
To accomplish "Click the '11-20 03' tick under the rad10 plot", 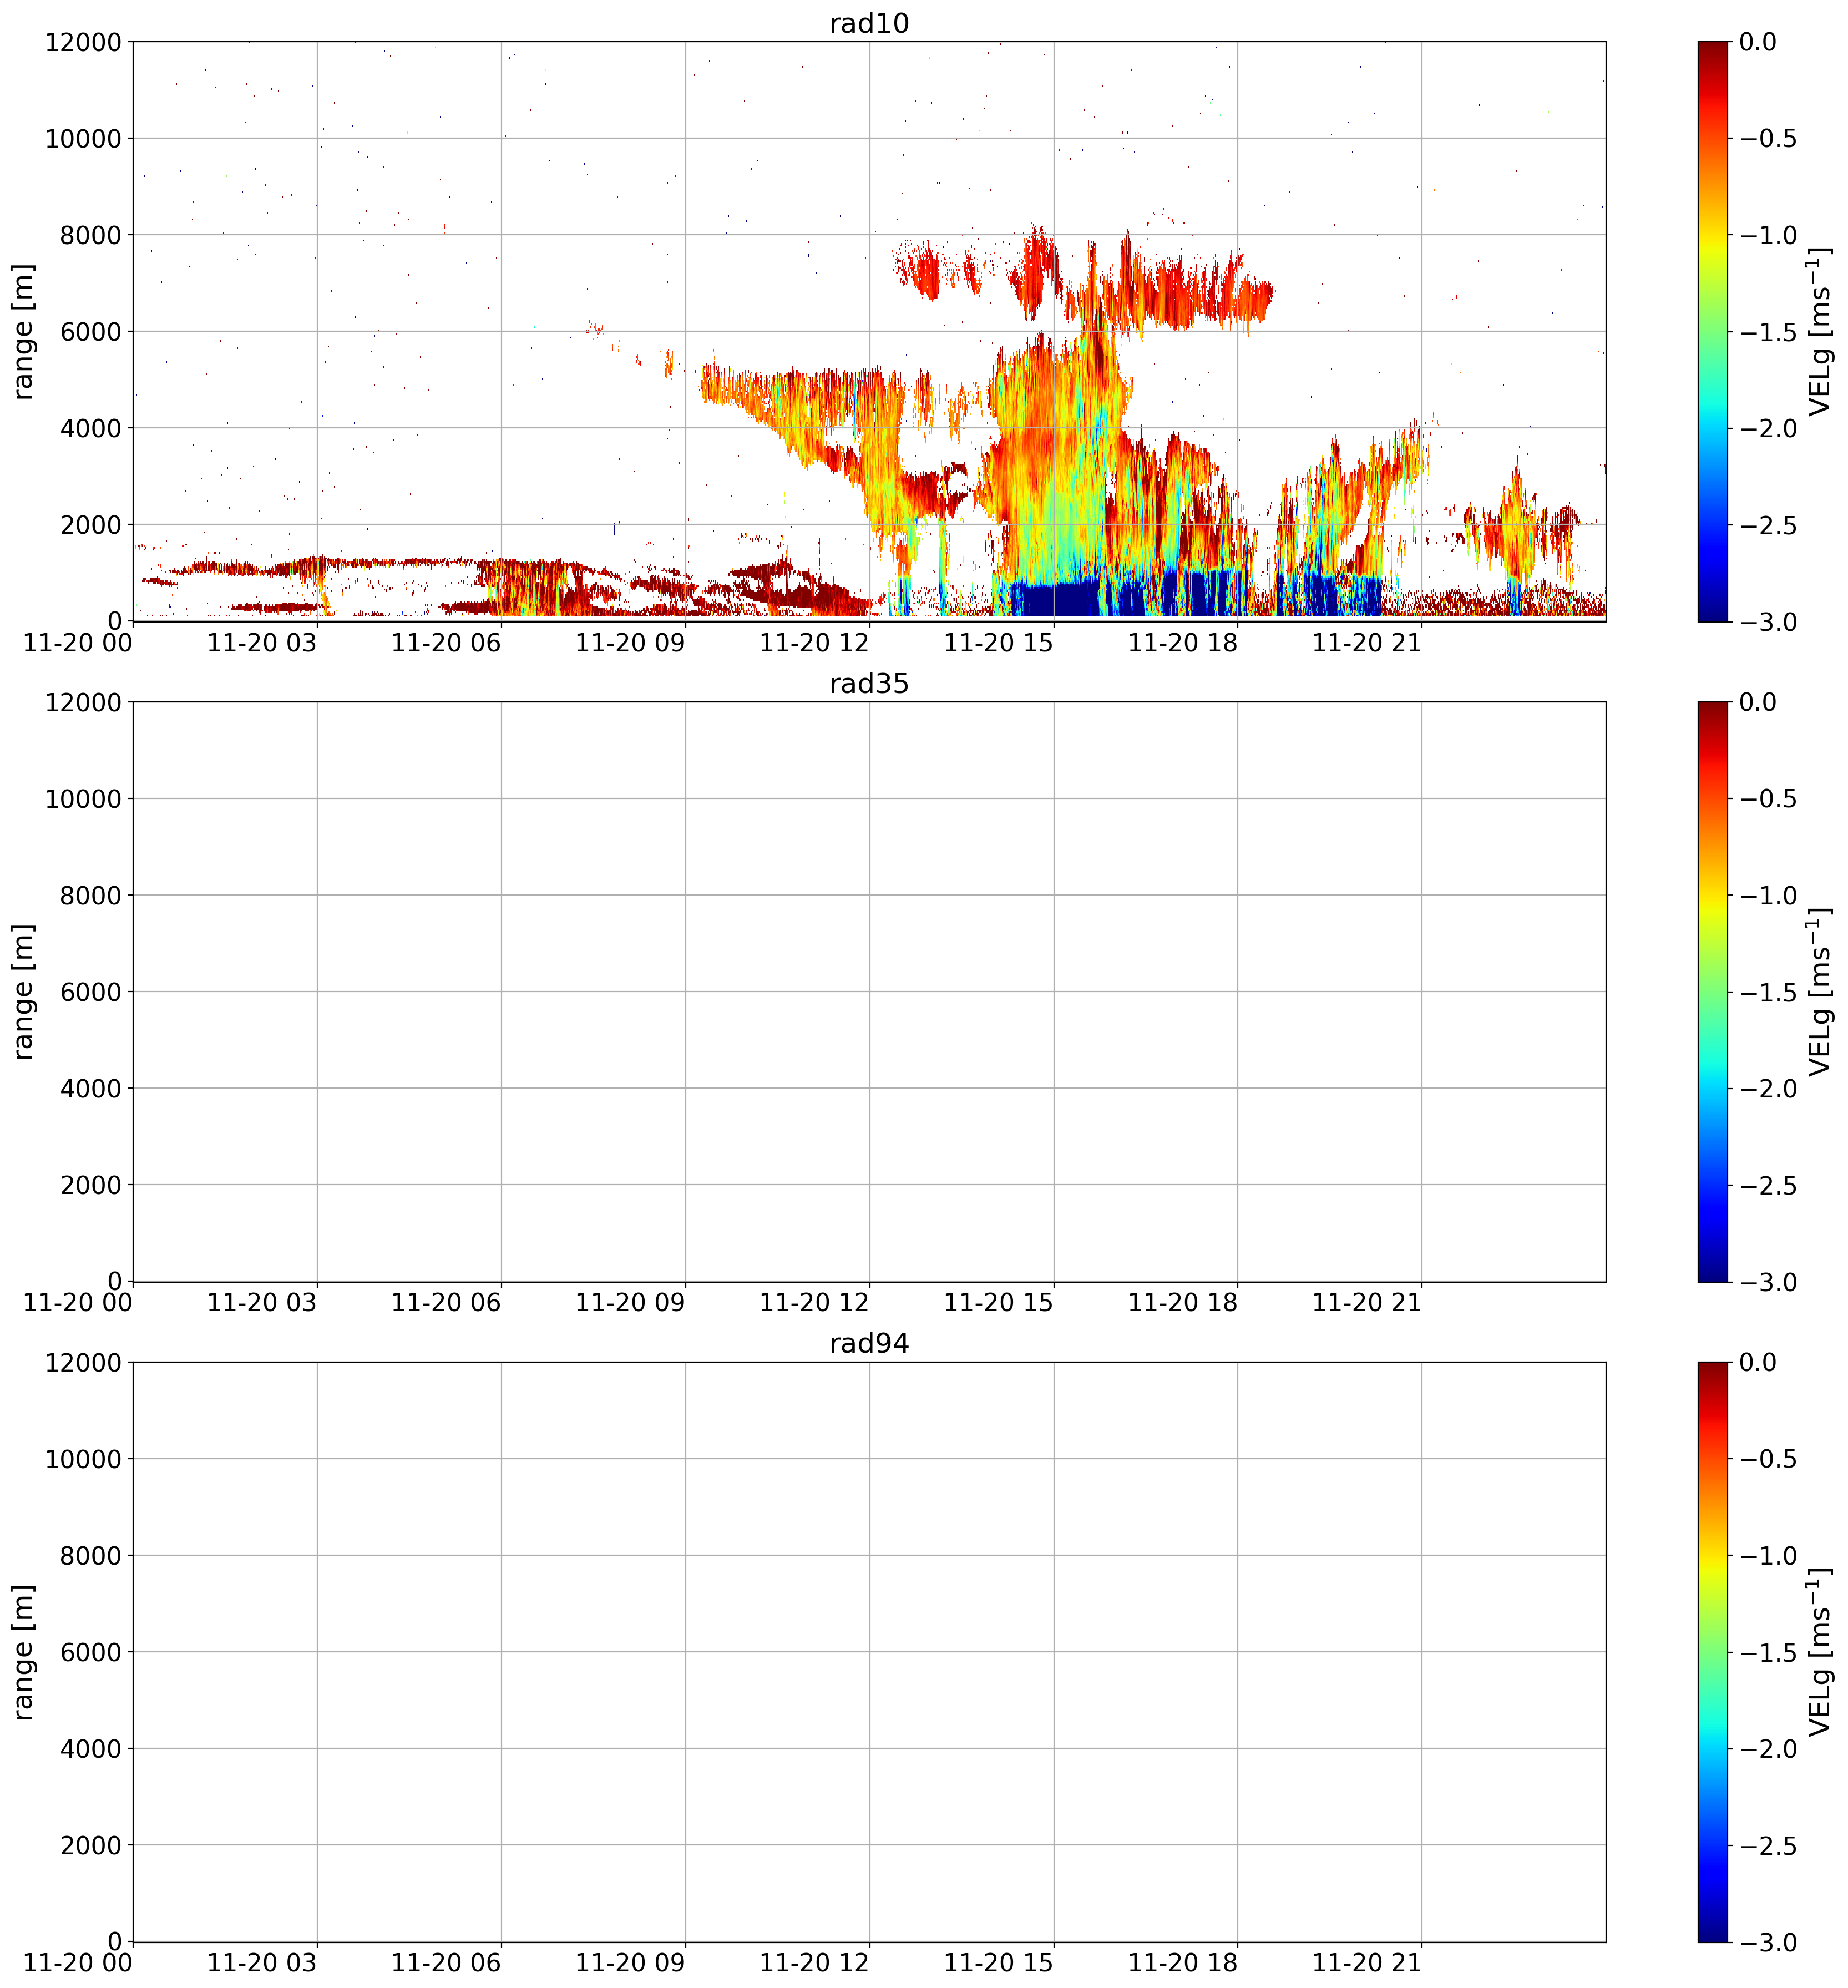I will [263, 644].
